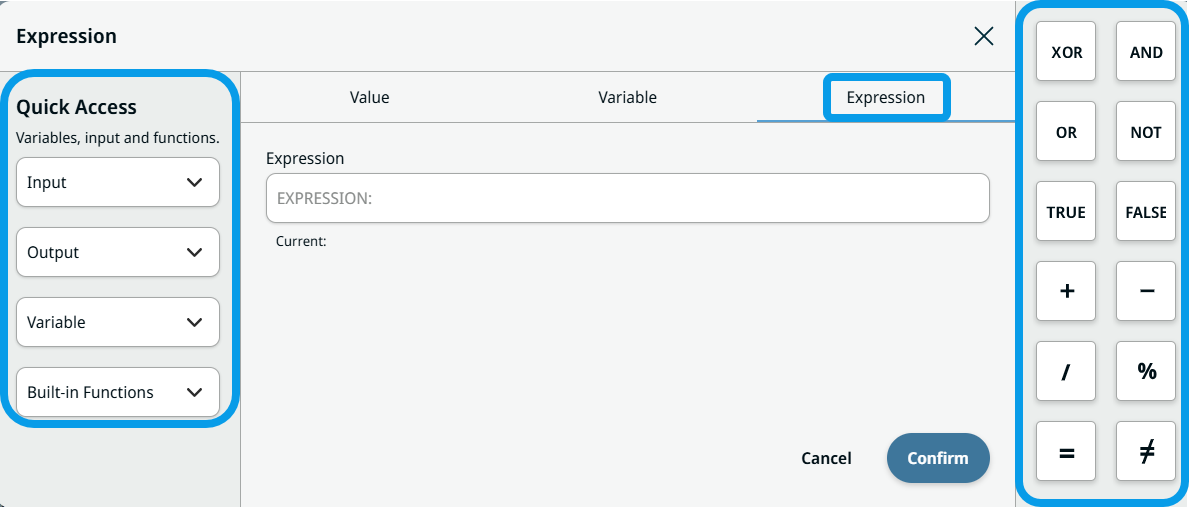Switch to the Value tab
Image resolution: width=1189 pixels, height=507 pixels.
tap(369, 98)
